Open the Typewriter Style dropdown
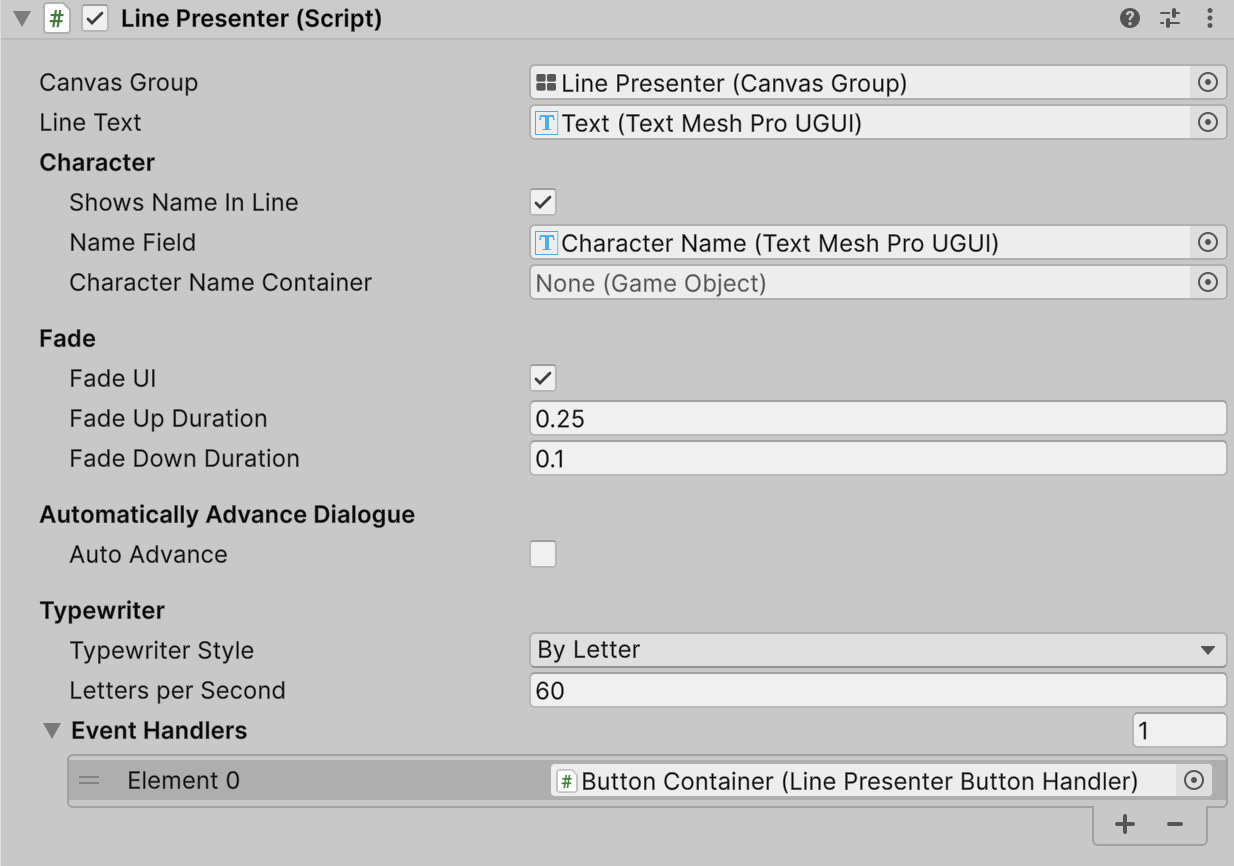 click(x=877, y=650)
